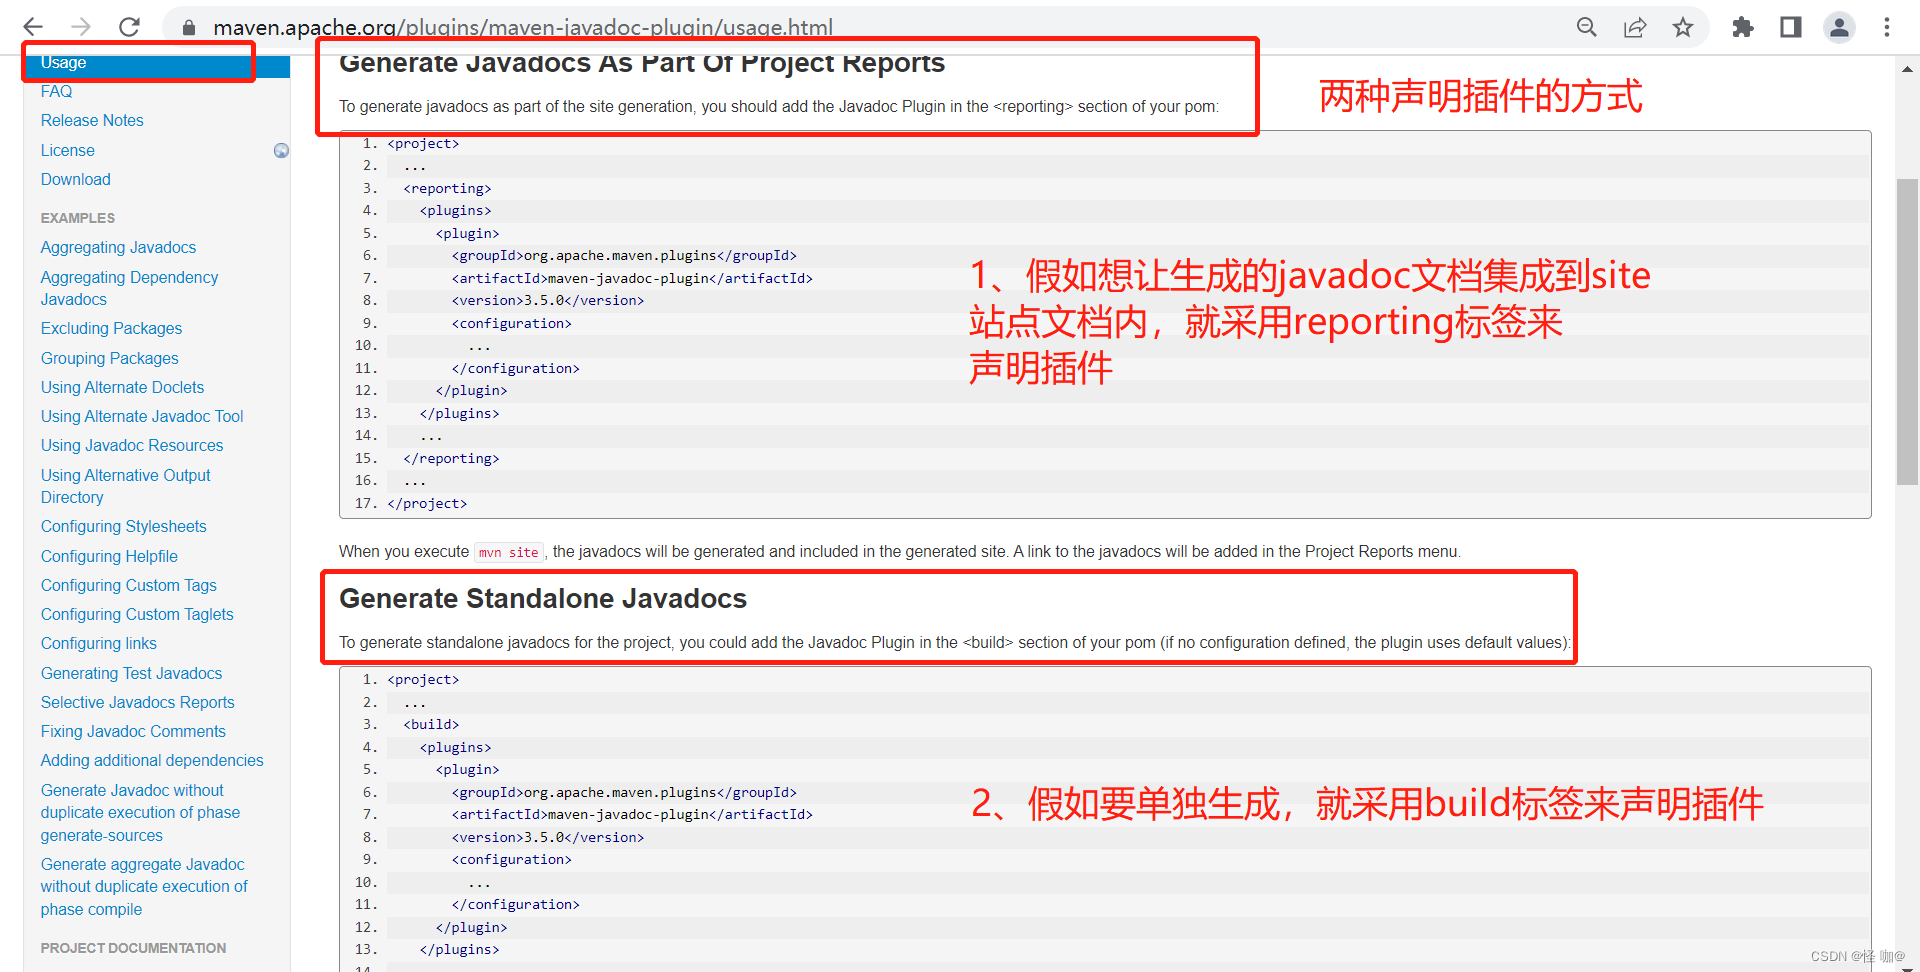
Task: Click the external link icon next to License
Action: pyautogui.click(x=281, y=150)
